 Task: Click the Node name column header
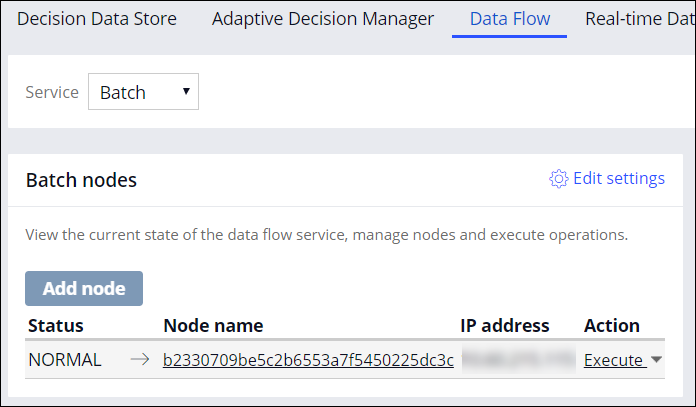pos(213,325)
